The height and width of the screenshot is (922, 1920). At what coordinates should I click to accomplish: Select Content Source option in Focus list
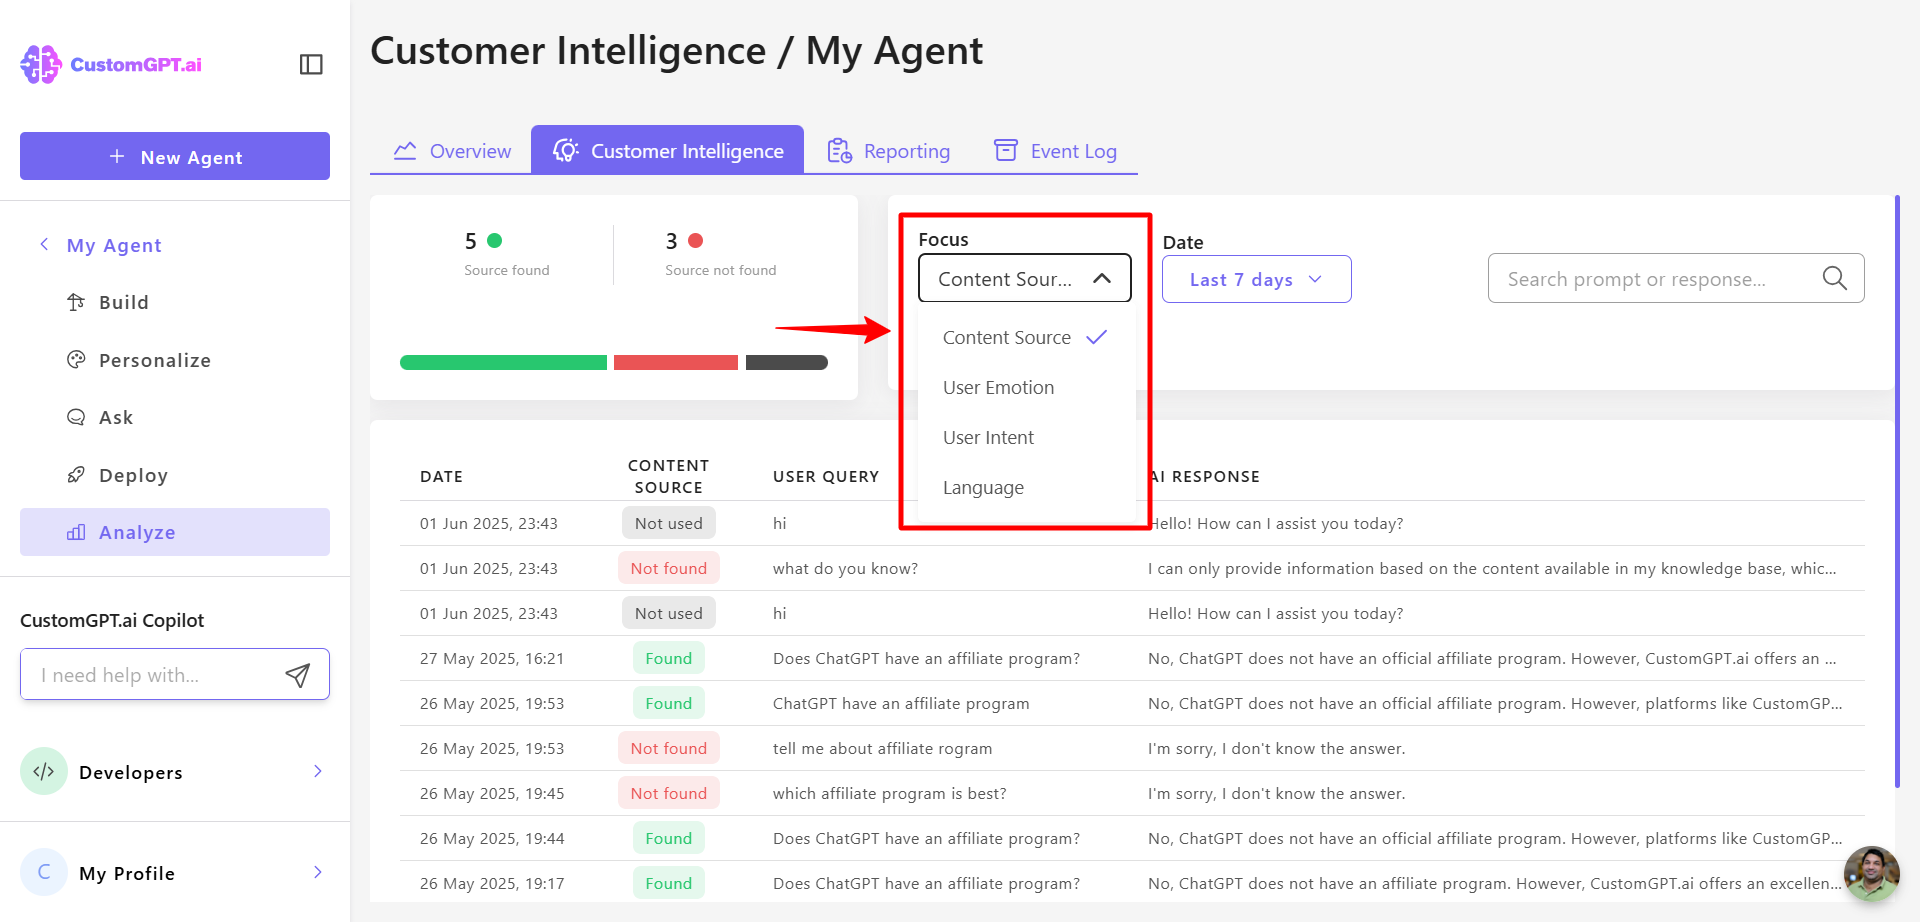coord(1025,337)
